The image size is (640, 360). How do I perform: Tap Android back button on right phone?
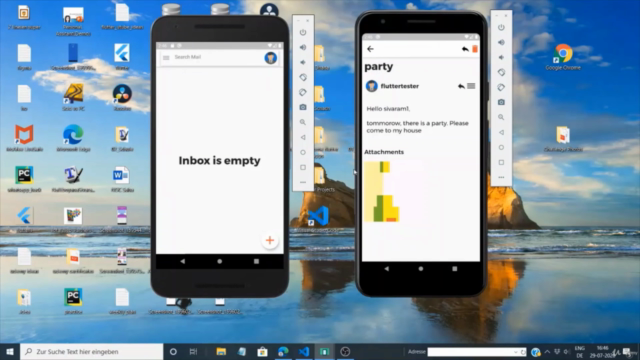tap(387, 269)
